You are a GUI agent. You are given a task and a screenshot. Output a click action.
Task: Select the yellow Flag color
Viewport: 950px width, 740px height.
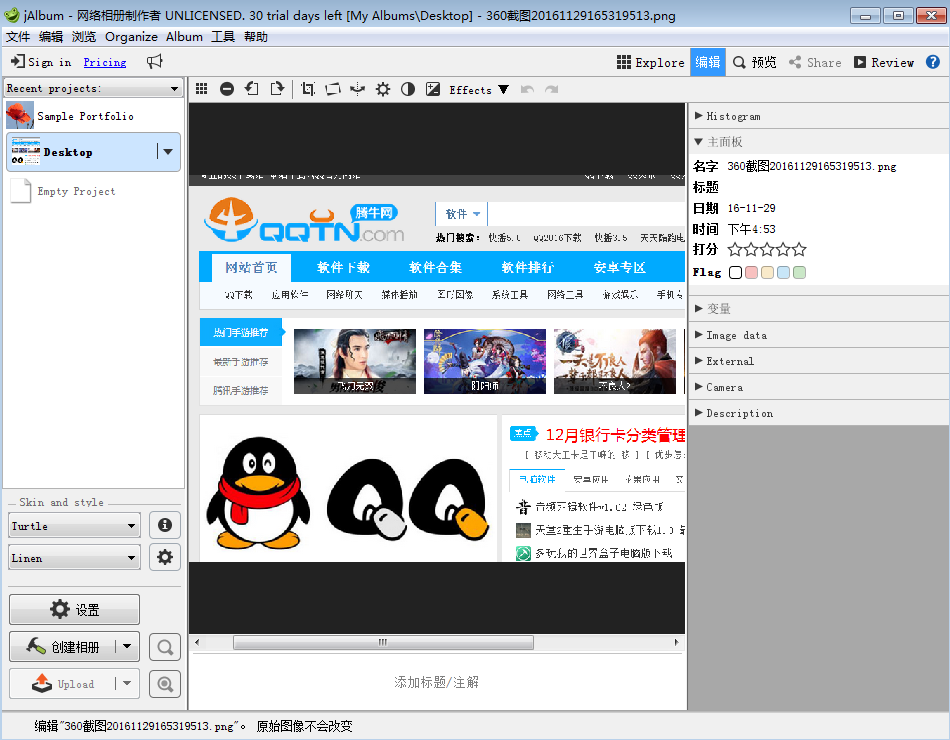[767, 272]
